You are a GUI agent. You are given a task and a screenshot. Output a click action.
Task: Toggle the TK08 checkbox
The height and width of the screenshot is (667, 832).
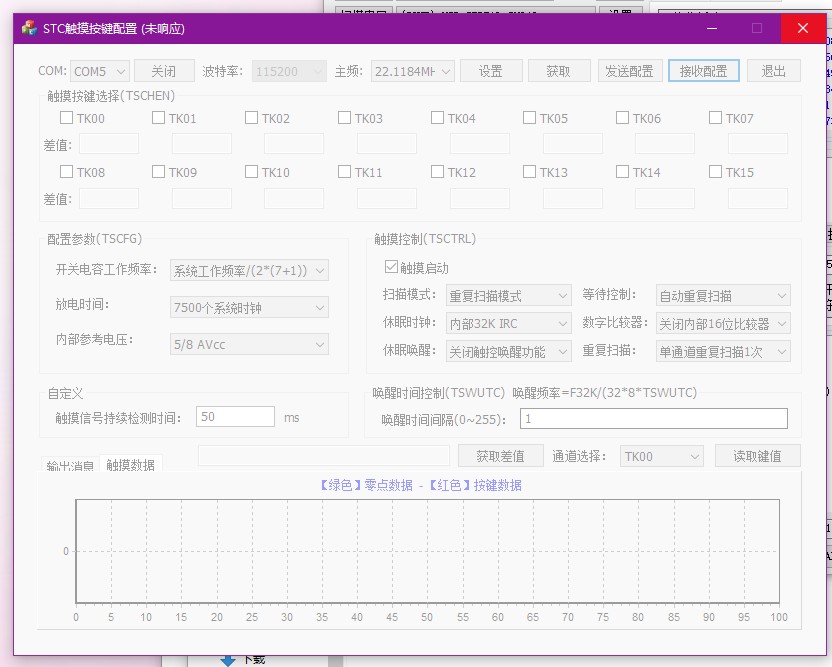point(66,171)
